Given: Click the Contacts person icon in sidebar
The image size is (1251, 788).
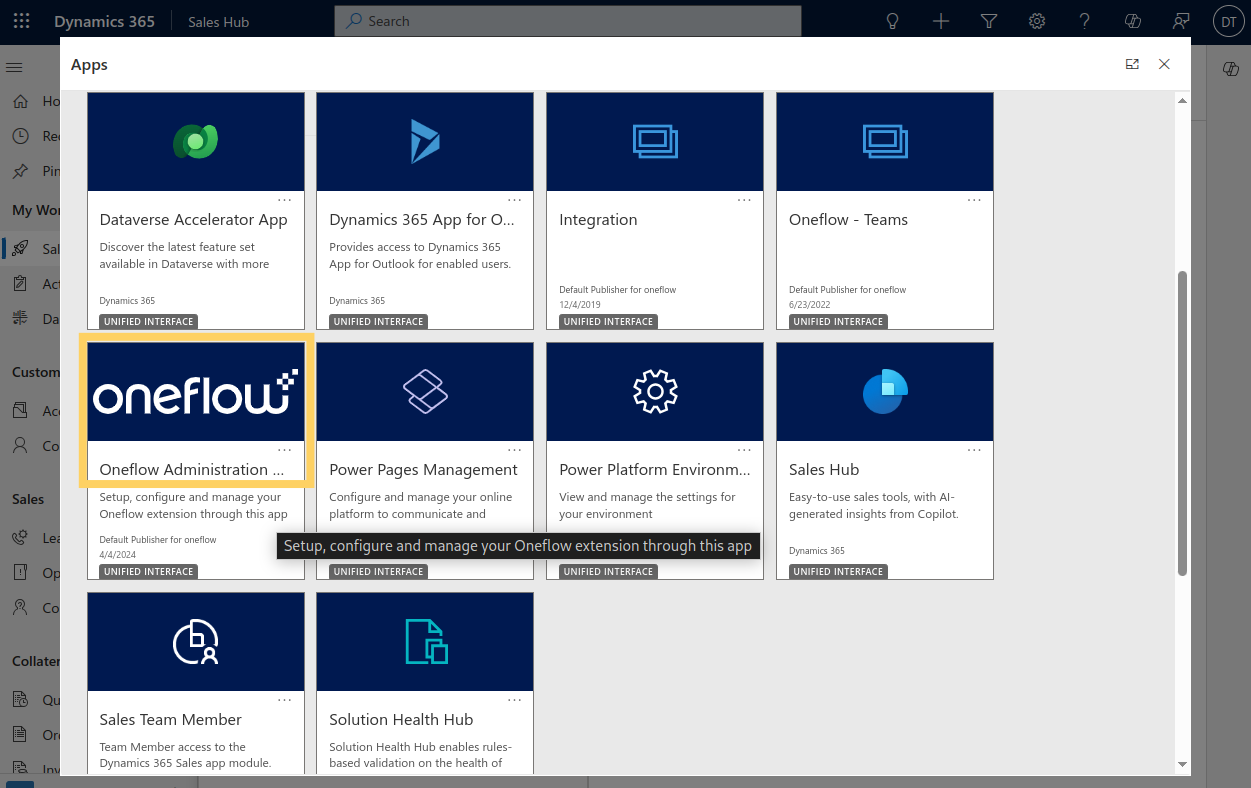Looking at the screenshot, I should [19, 446].
